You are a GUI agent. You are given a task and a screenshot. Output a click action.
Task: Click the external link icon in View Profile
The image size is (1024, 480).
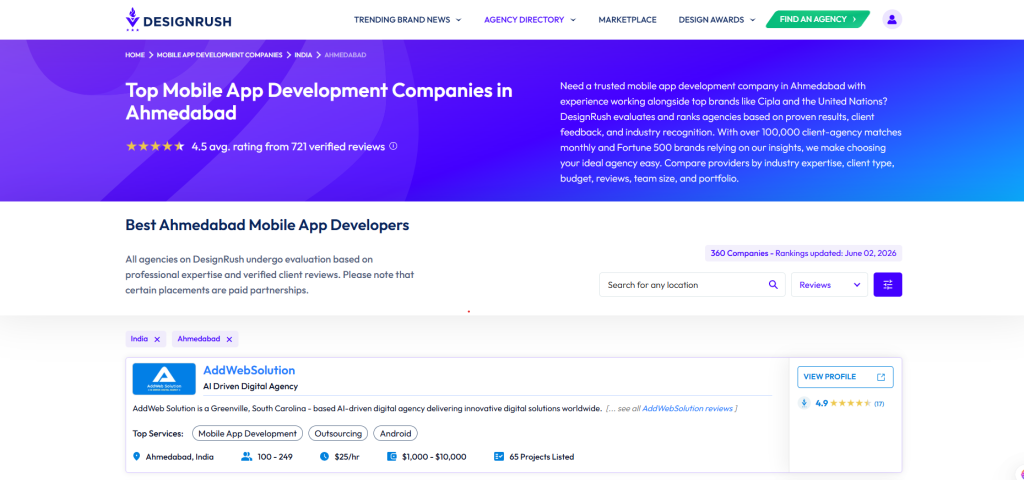[x=881, y=377]
